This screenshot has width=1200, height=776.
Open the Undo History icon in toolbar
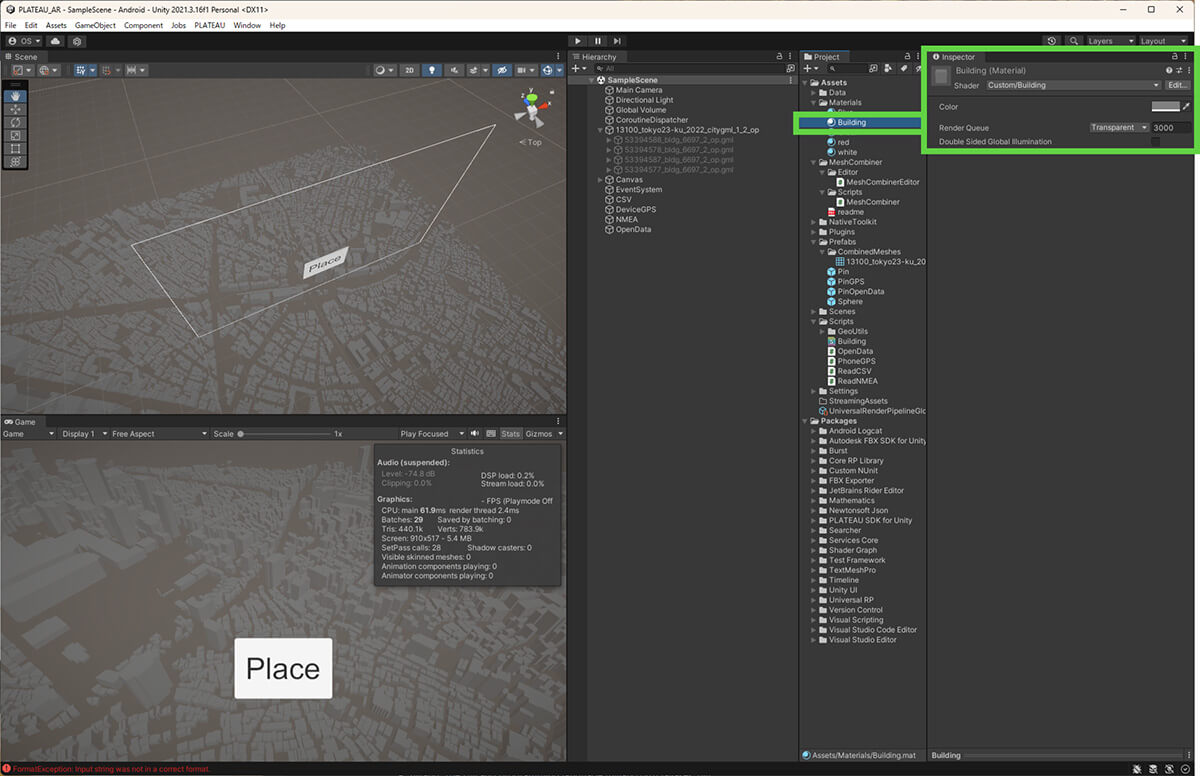pyautogui.click(x=1051, y=41)
